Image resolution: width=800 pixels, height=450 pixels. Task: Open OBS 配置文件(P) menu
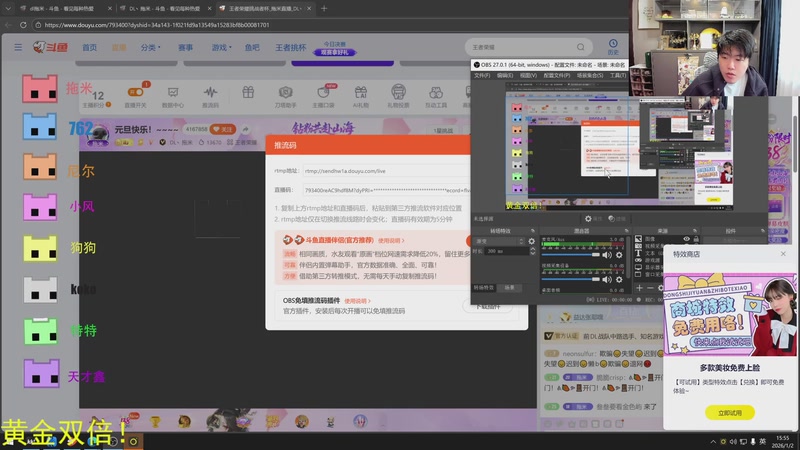tap(557, 76)
